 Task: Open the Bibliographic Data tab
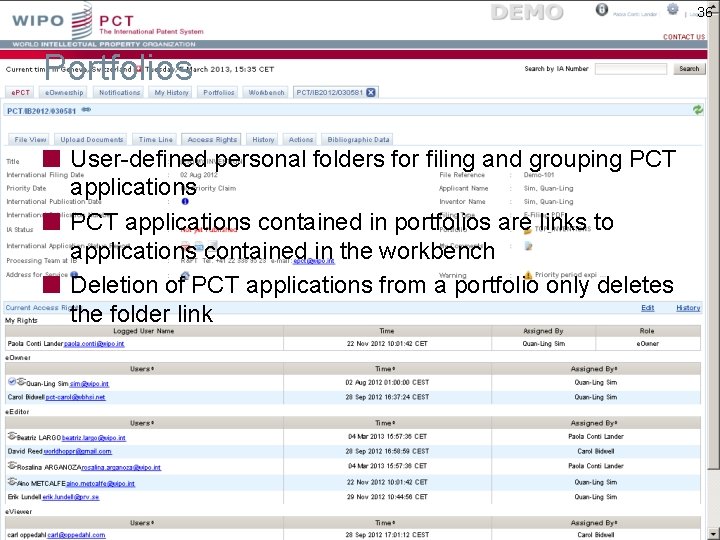point(358,139)
